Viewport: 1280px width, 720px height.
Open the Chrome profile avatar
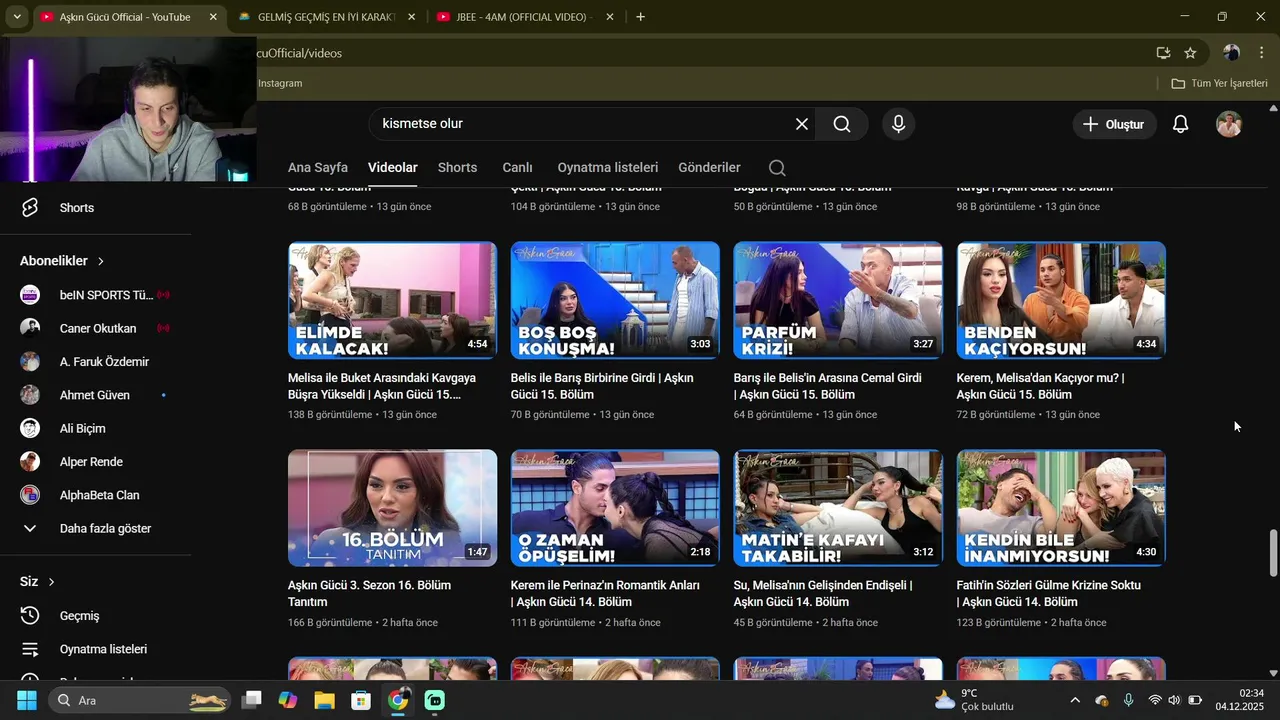pos(1231,53)
